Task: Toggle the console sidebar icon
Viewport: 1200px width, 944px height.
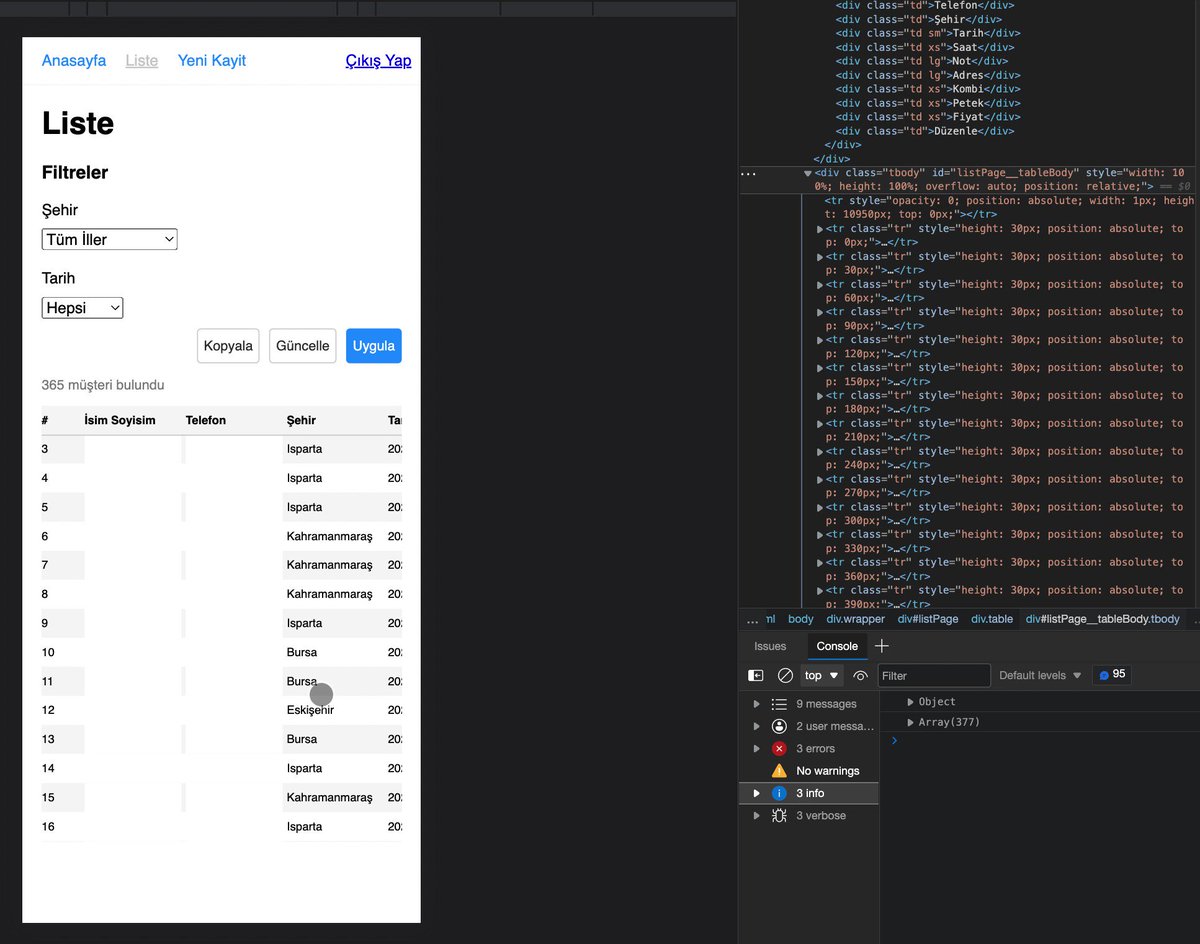Action: click(756, 676)
